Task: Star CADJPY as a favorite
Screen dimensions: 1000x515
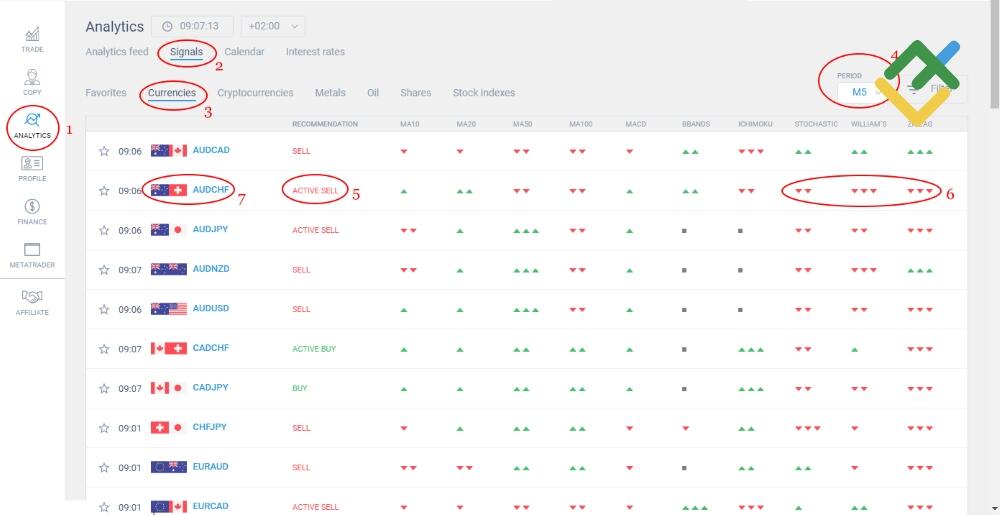Action: (104, 388)
